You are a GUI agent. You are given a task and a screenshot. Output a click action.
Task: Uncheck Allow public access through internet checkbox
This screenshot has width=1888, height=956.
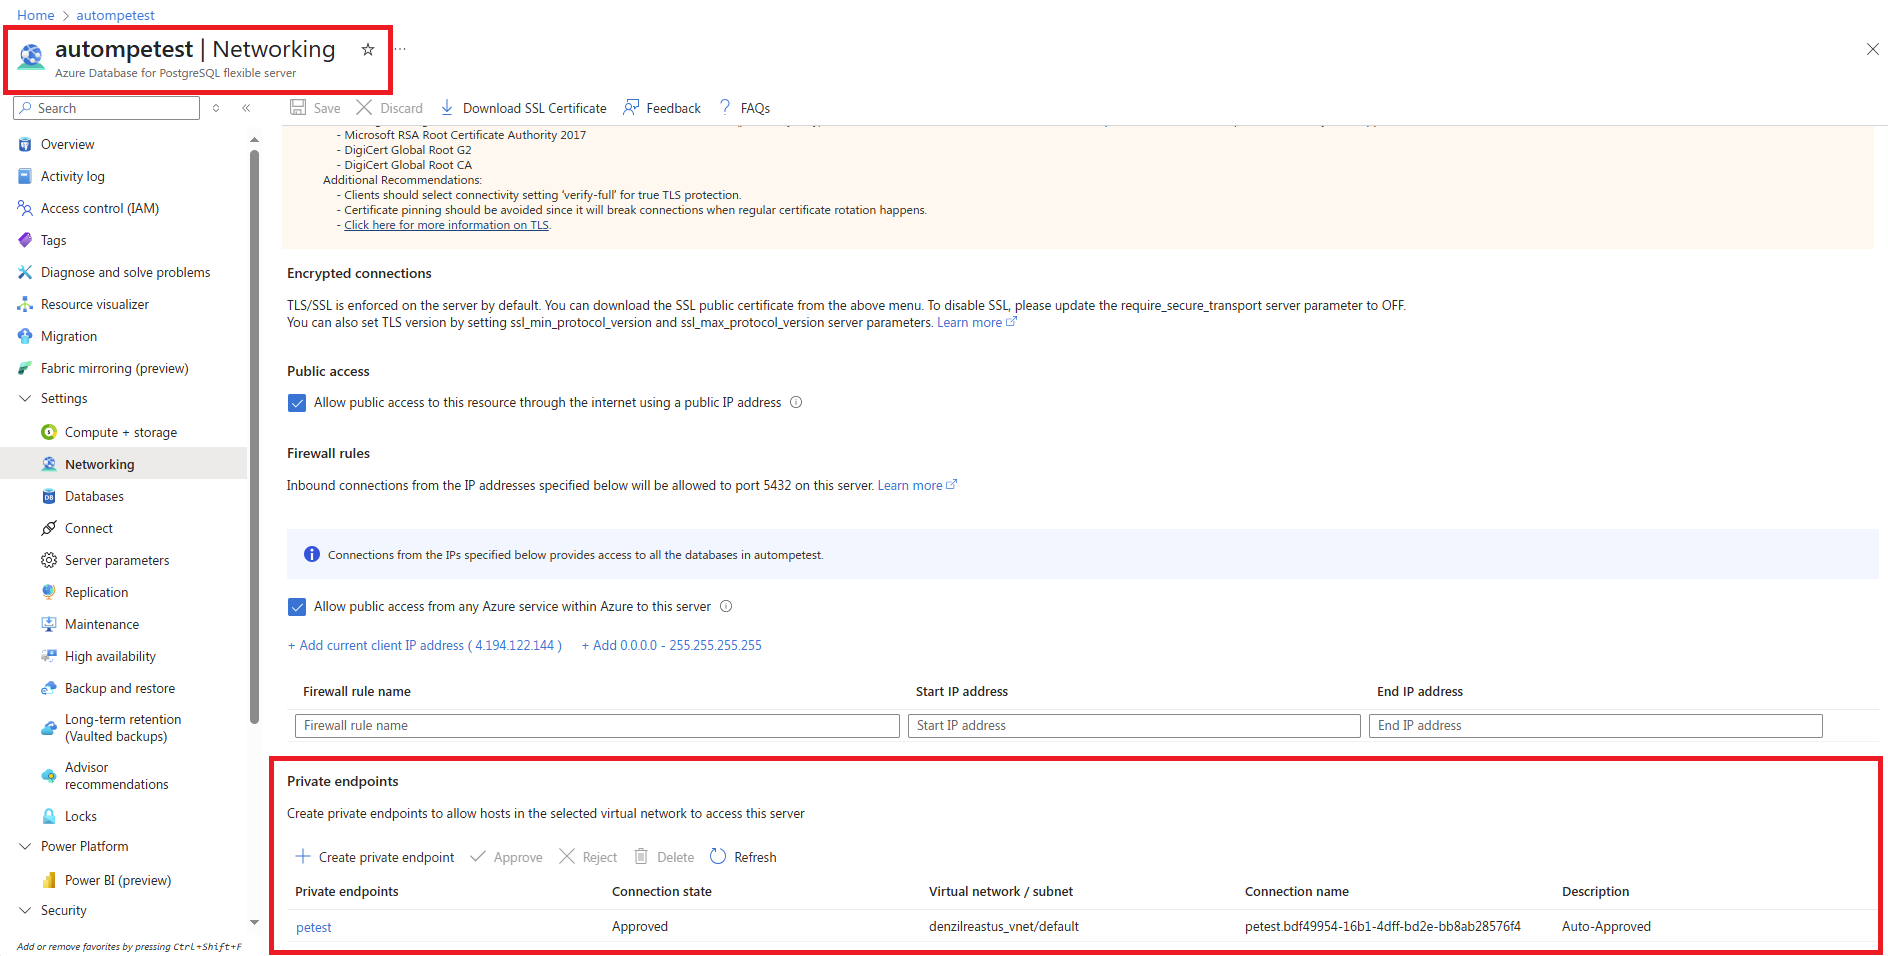click(297, 403)
